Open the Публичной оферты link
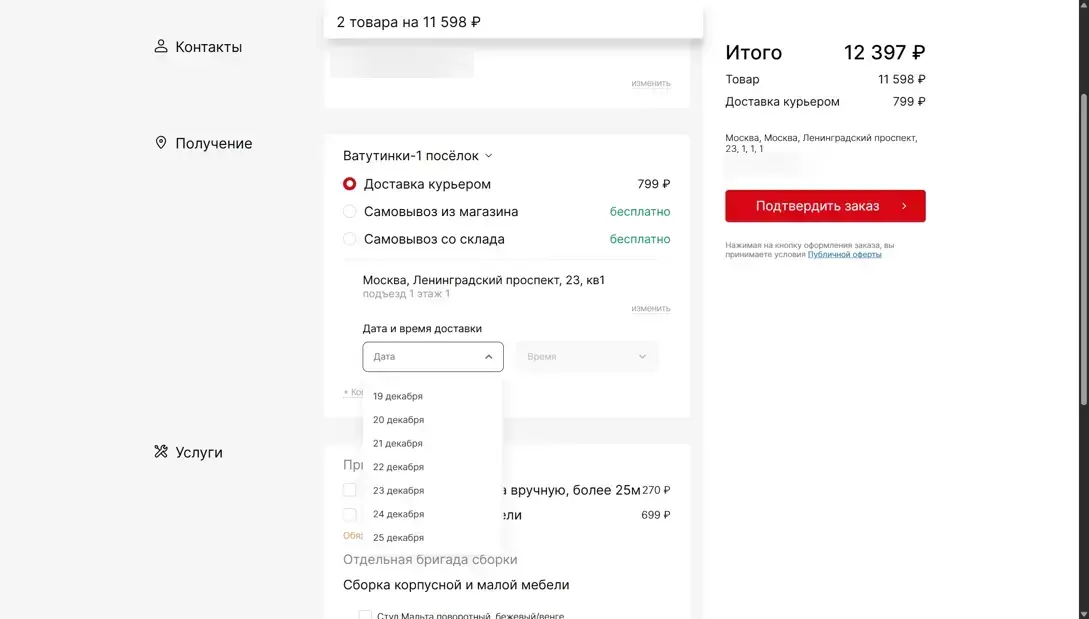1089x619 pixels. pyautogui.click(x=844, y=255)
